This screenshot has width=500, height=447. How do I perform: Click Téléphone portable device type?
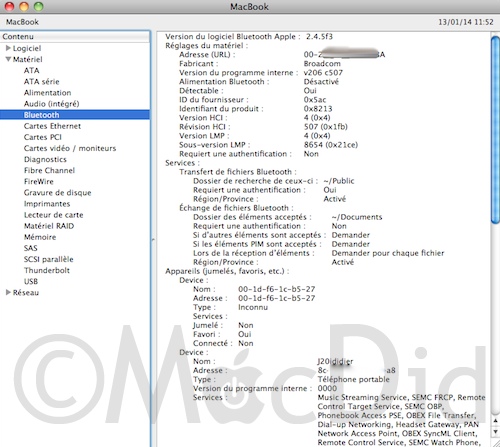[353, 379]
